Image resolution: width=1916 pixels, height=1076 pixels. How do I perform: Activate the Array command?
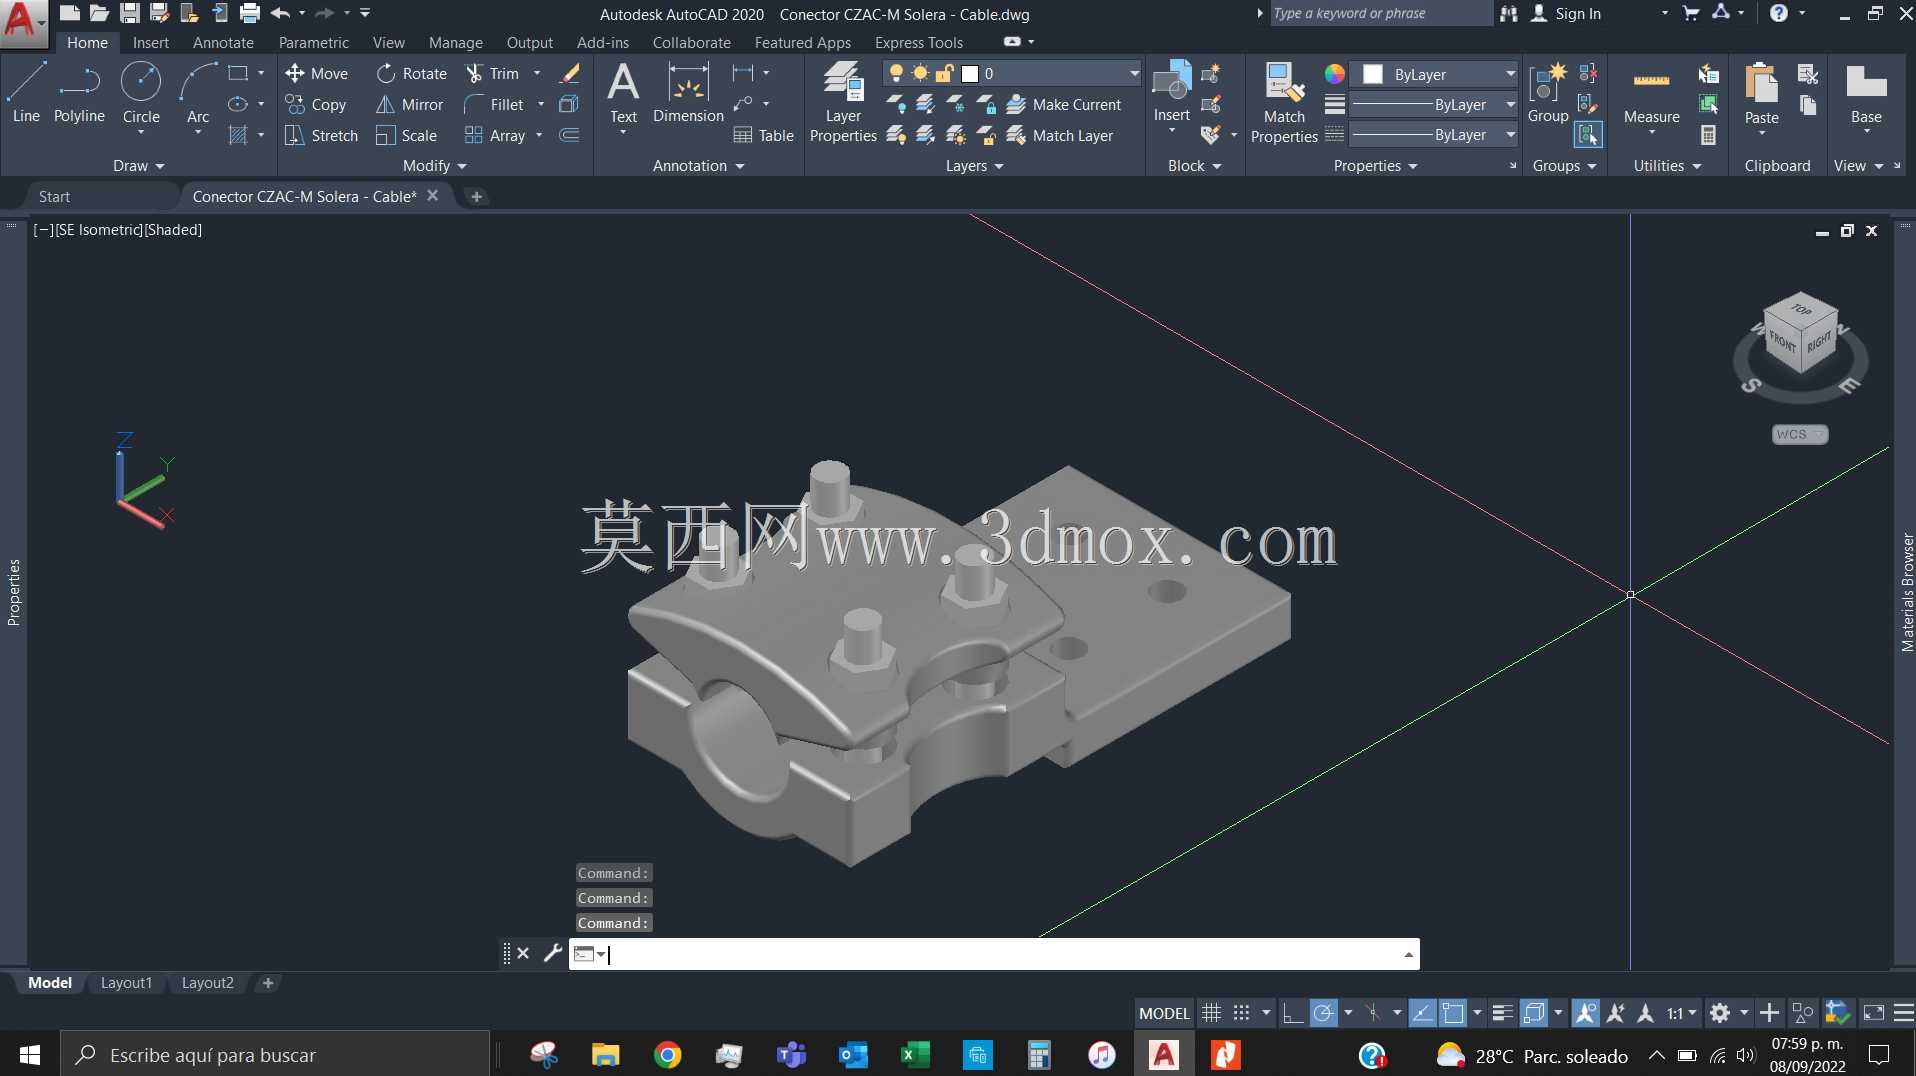coord(495,135)
